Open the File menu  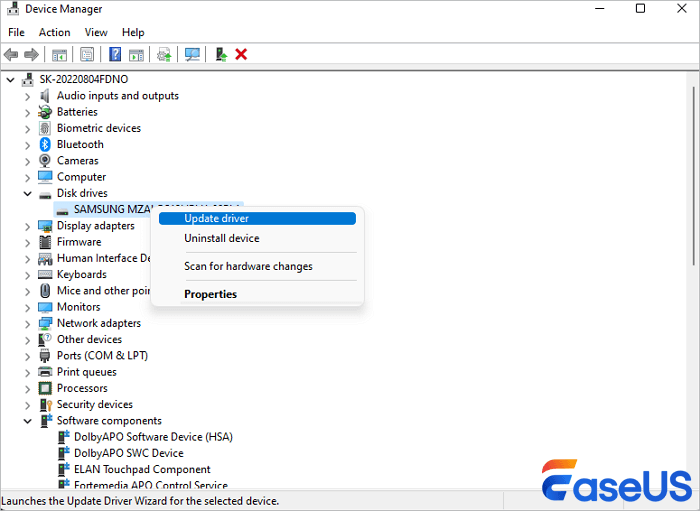[17, 33]
